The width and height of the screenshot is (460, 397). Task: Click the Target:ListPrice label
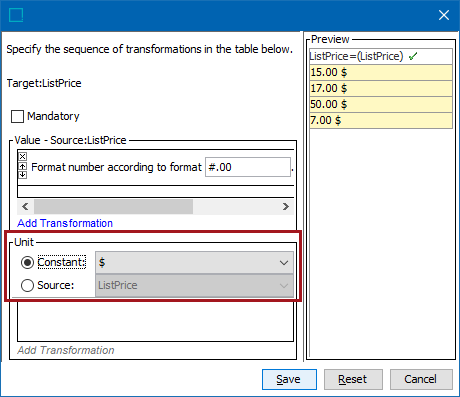pos(44,83)
